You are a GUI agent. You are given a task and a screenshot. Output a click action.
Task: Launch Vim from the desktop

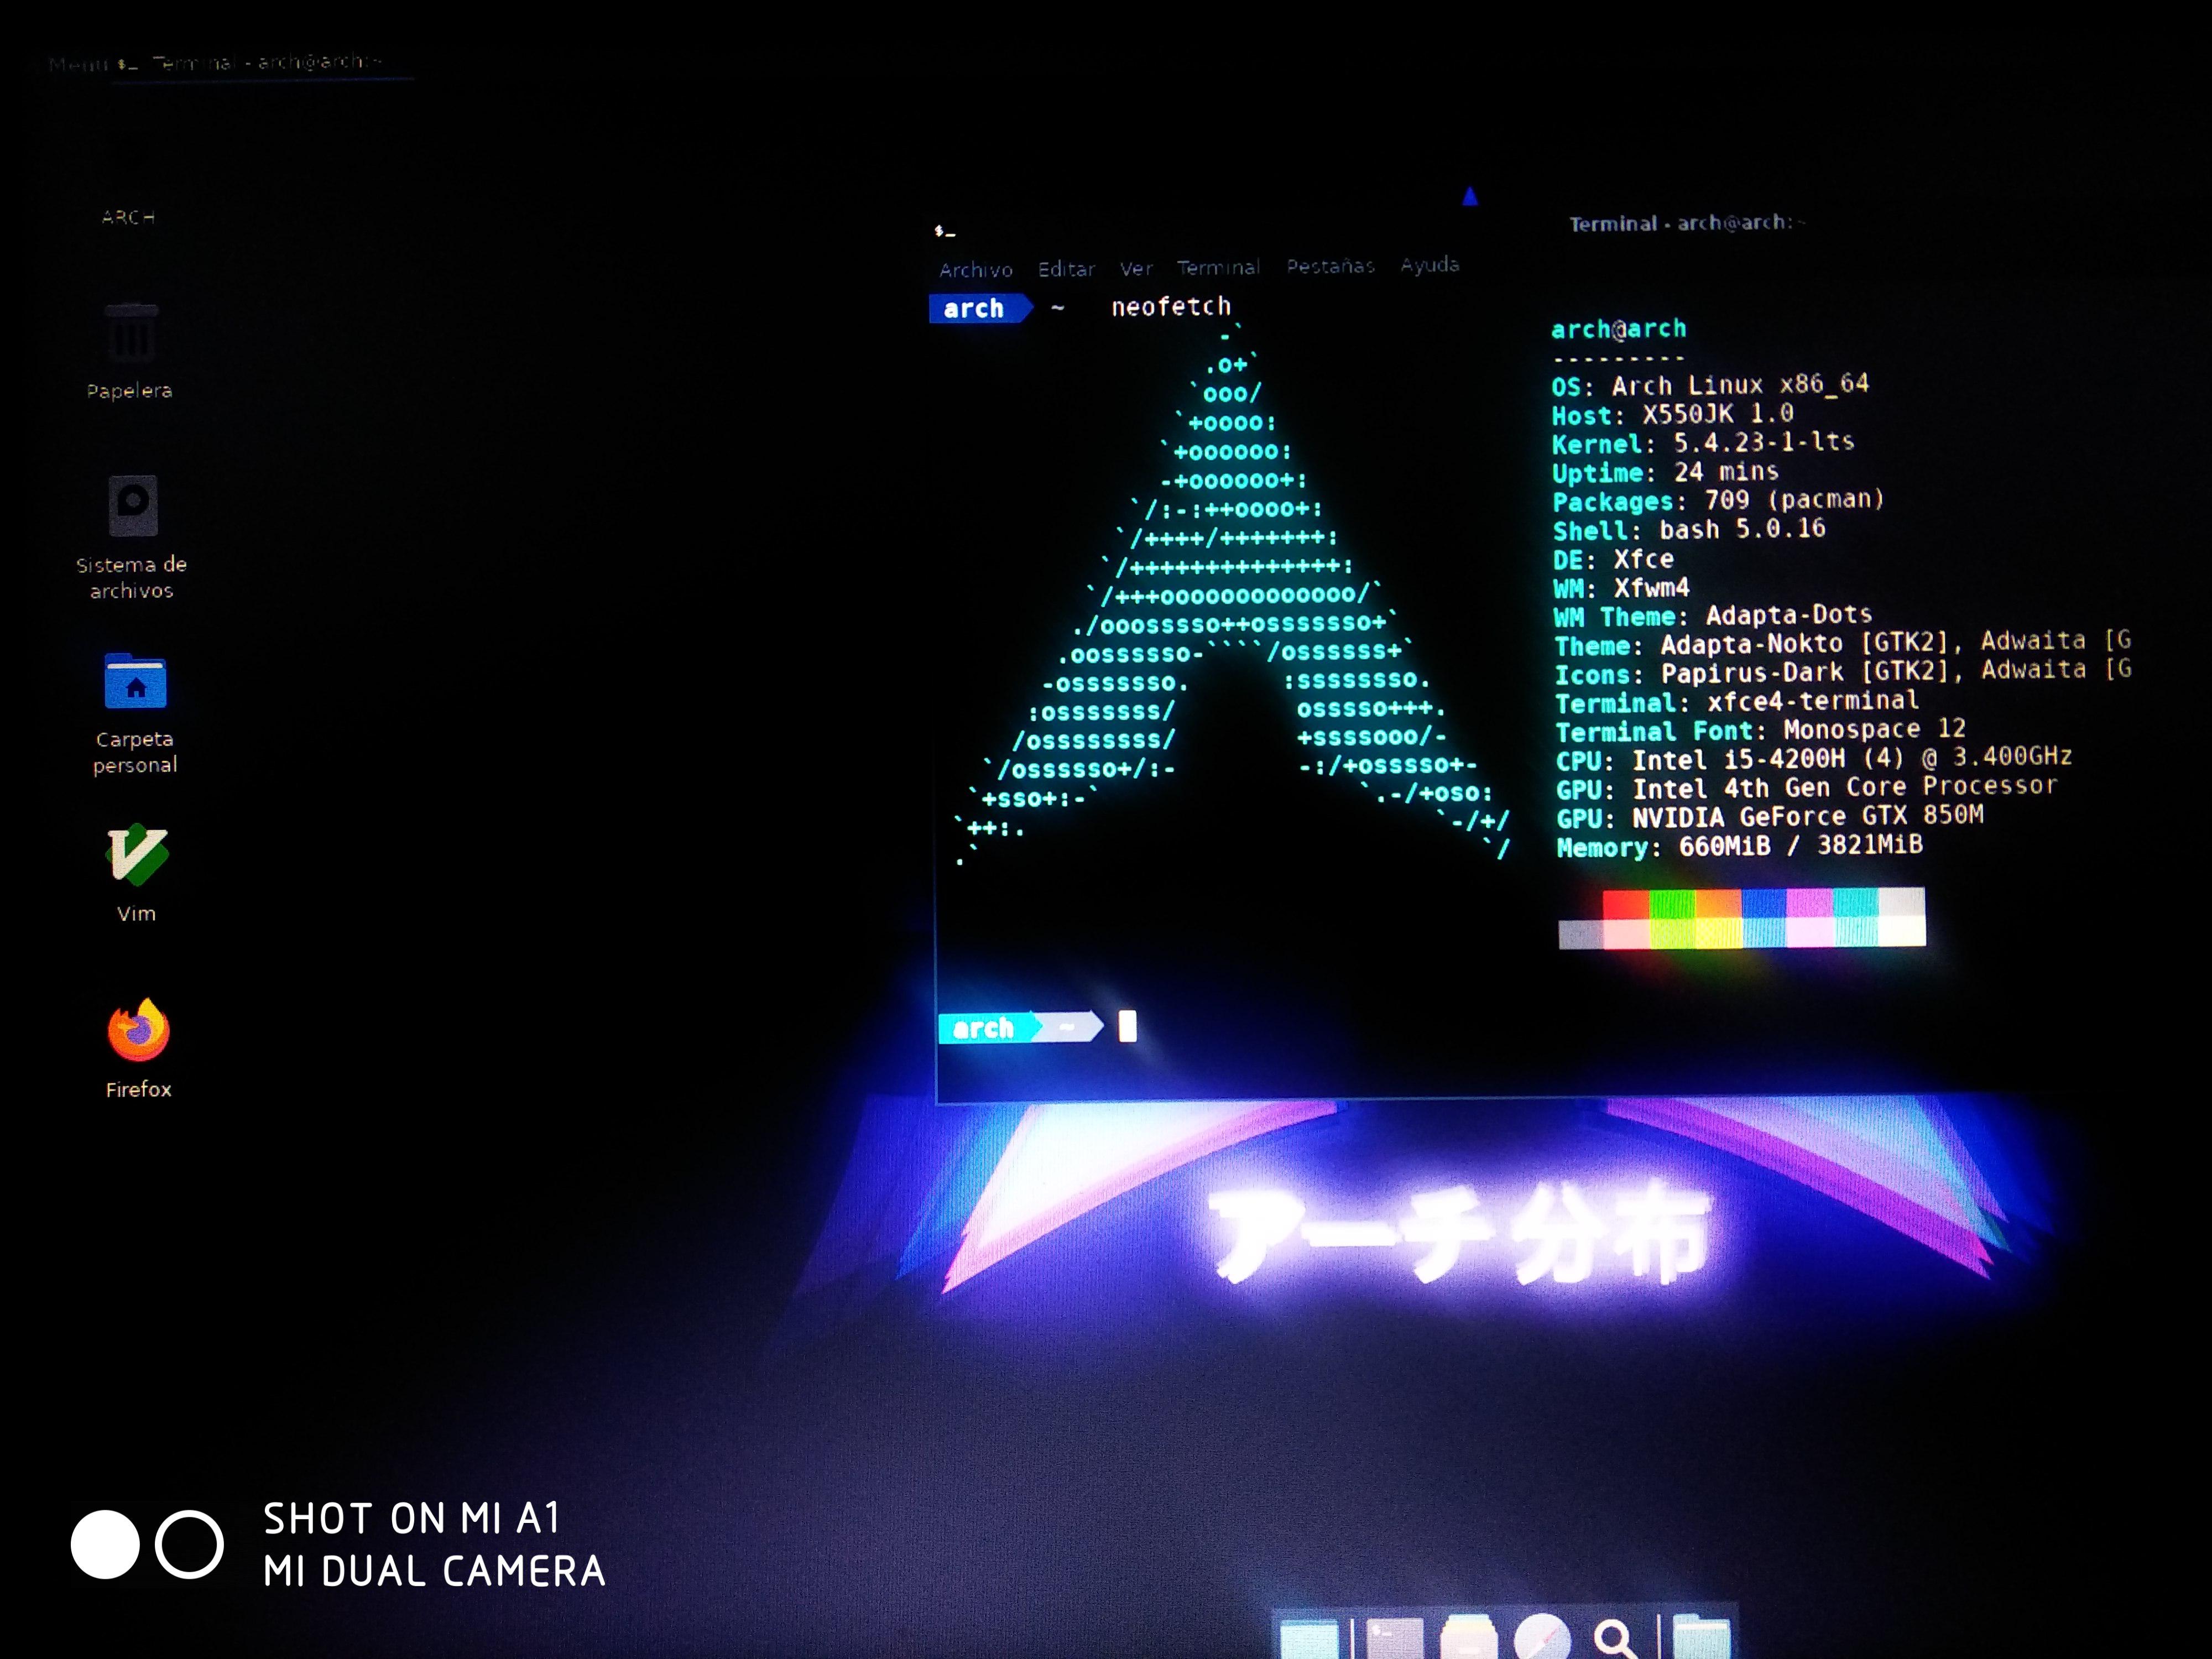(137, 856)
